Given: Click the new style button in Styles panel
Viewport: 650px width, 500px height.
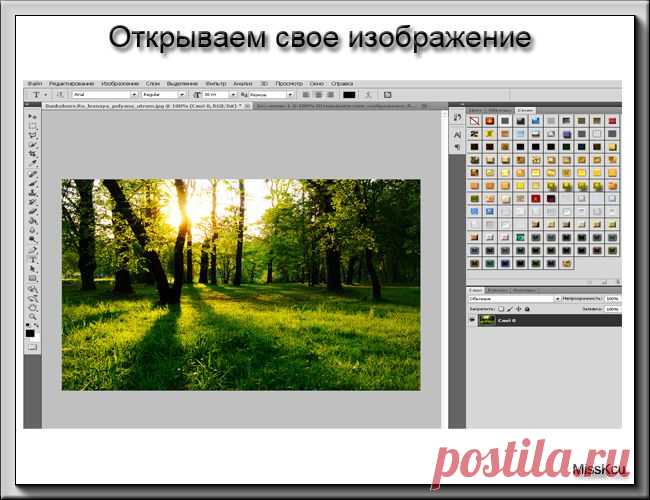Looking at the screenshot, I should click(605, 282).
